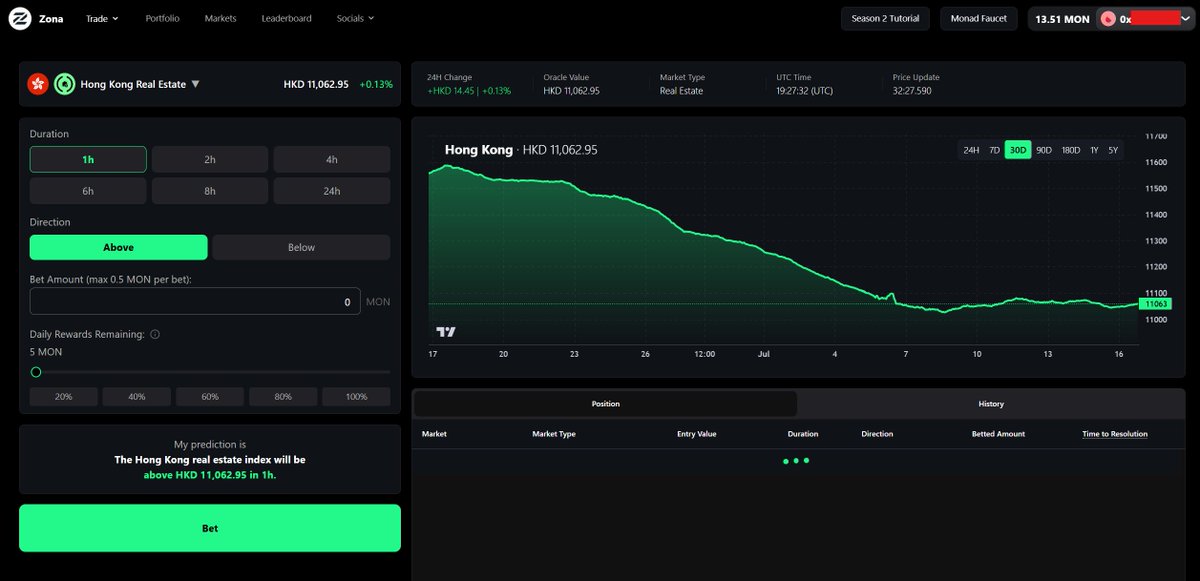The height and width of the screenshot is (581, 1200).
Task: Choose the Below direction
Action: point(301,247)
